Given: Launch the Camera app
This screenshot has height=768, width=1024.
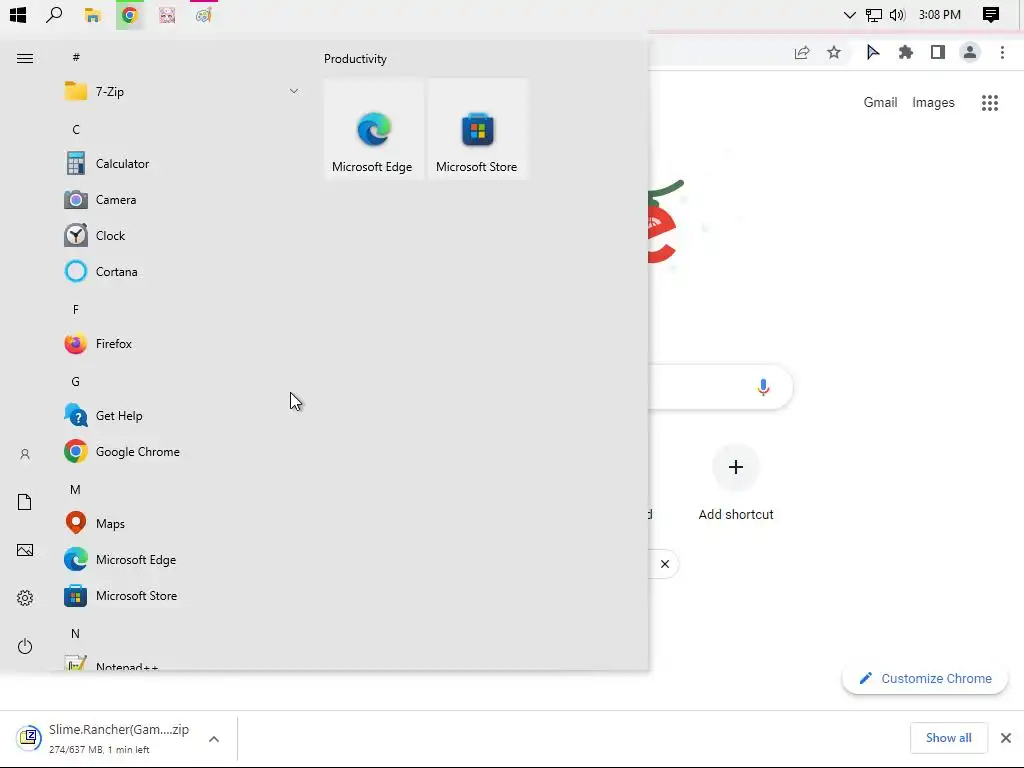Looking at the screenshot, I should (182, 200).
